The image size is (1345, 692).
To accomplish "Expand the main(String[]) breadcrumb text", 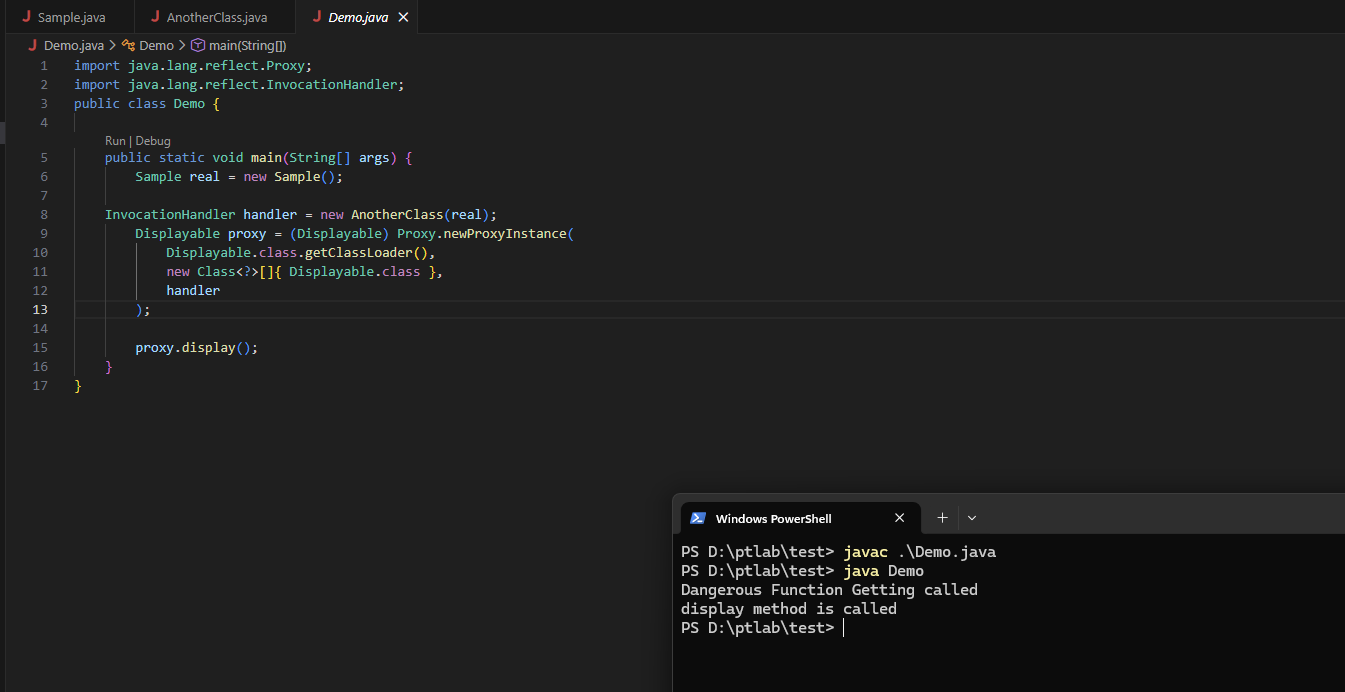I will click(x=247, y=46).
